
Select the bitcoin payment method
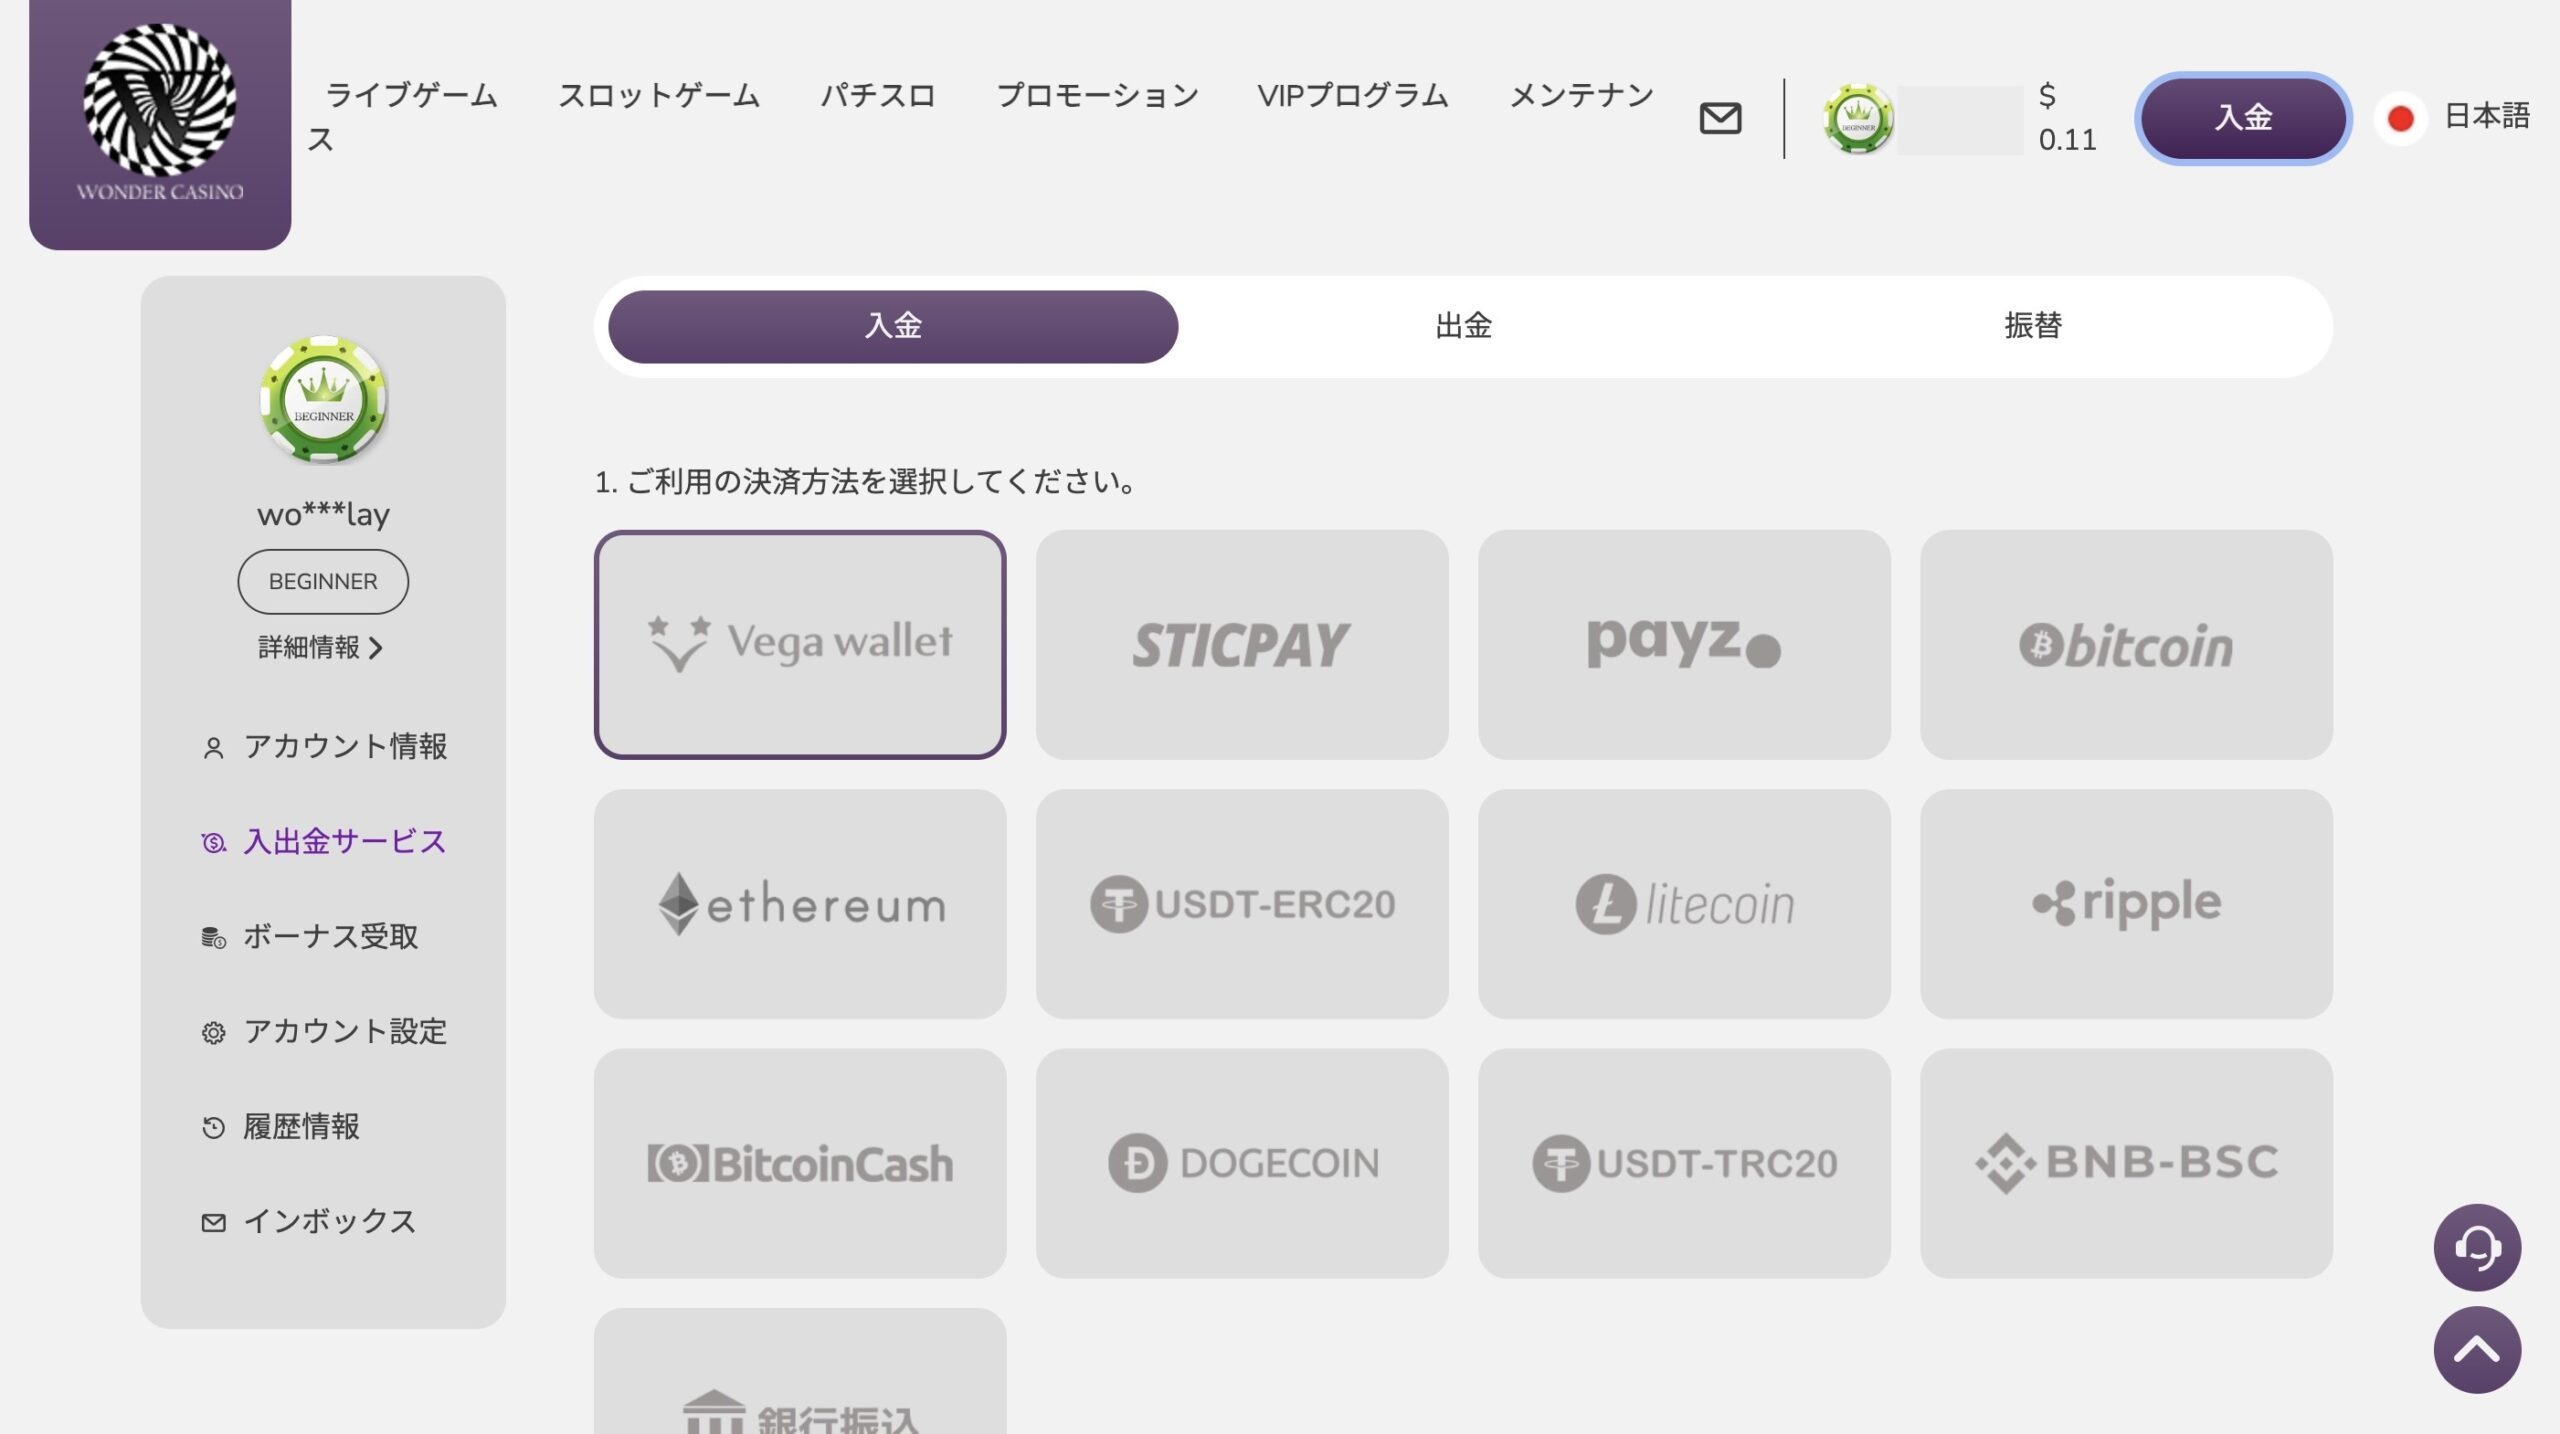[x=2126, y=645]
